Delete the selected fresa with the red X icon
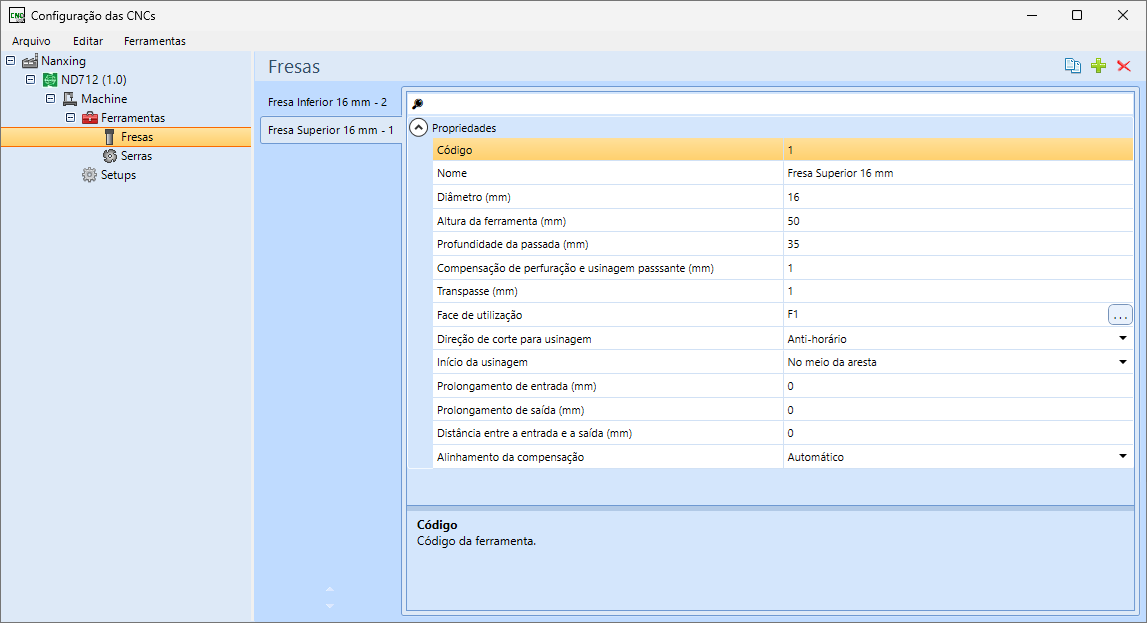Viewport: 1147px width, 623px height. 1124,66
